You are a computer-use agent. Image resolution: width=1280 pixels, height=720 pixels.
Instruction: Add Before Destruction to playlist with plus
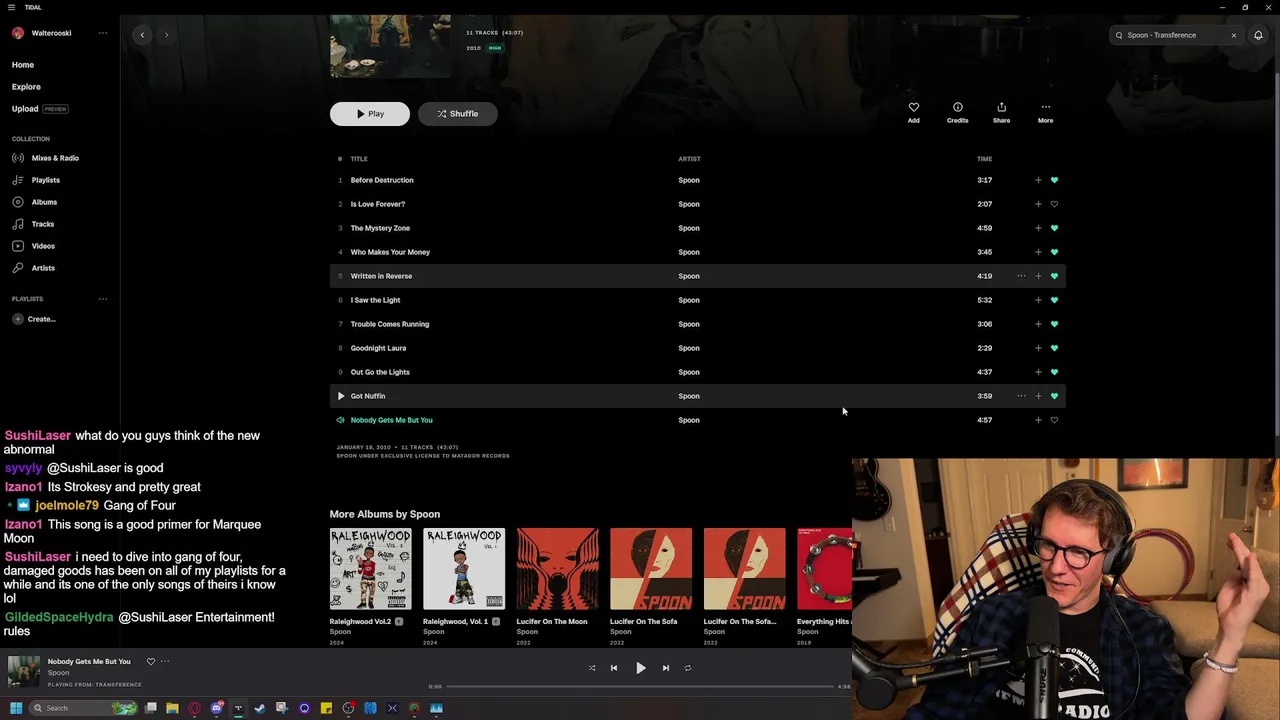point(1038,180)
